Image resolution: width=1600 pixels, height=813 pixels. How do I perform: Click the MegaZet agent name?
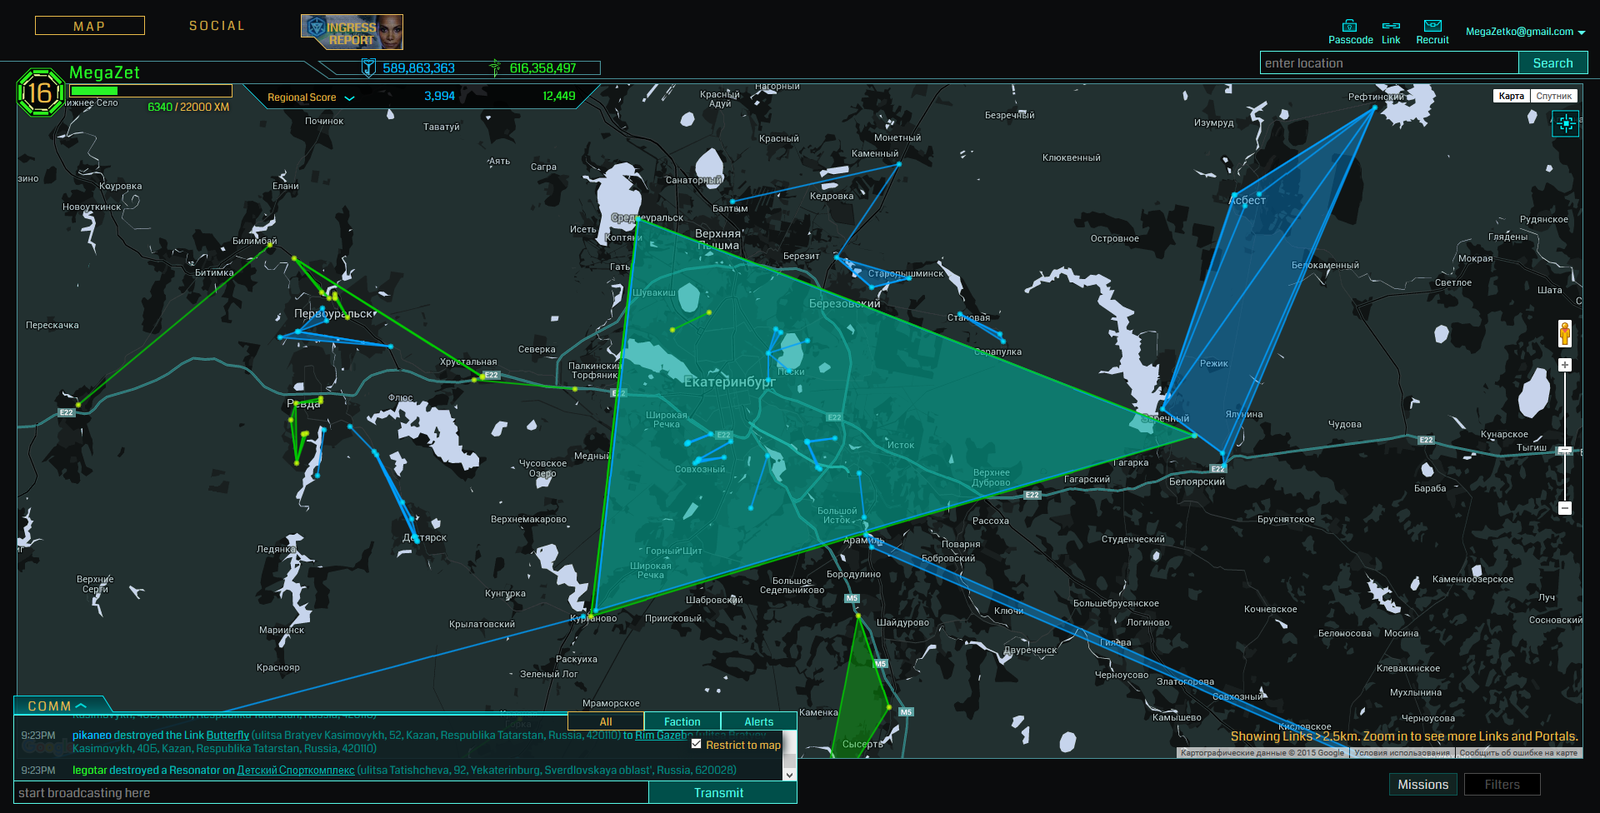click(104, 73)
